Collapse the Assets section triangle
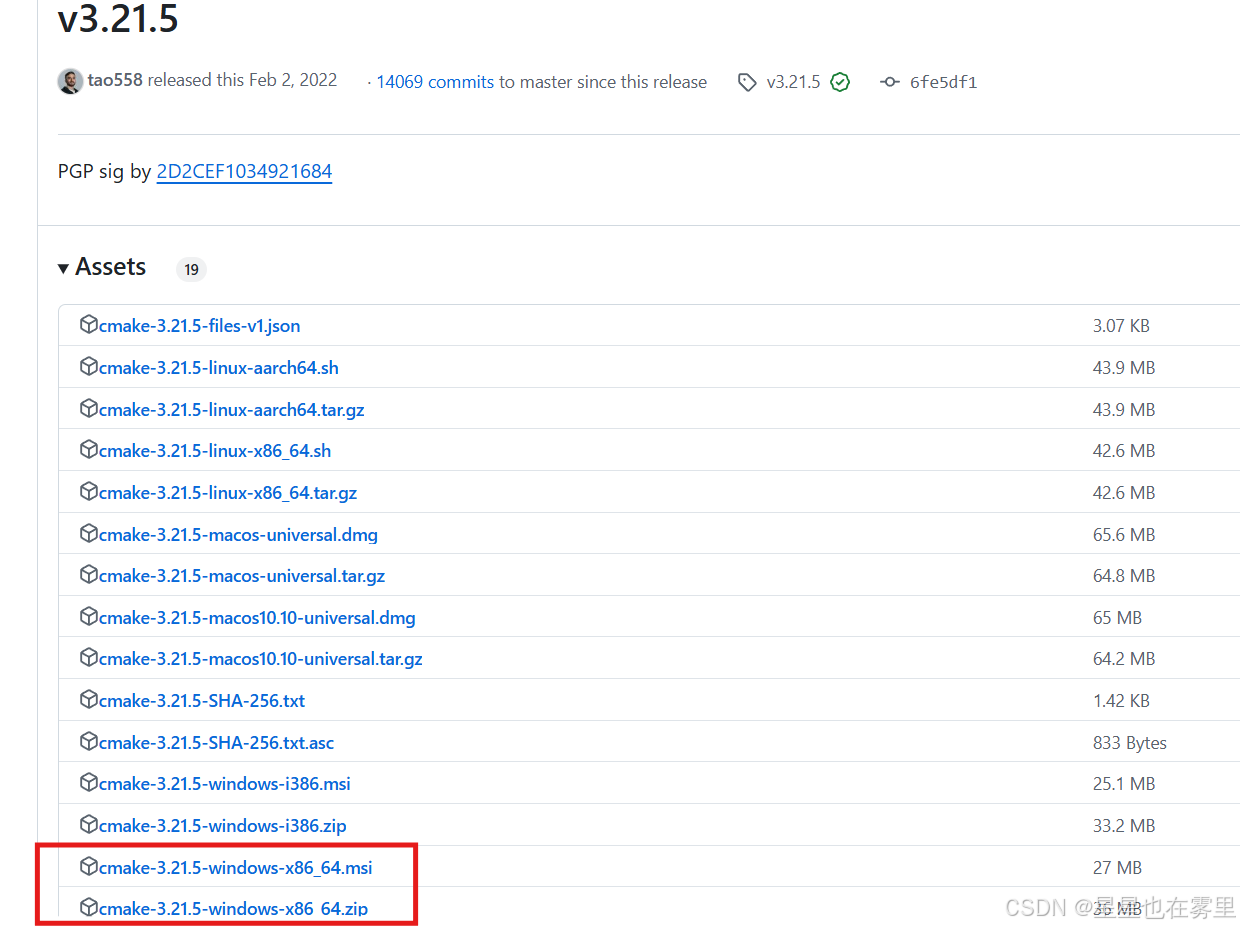 point(63,268)
